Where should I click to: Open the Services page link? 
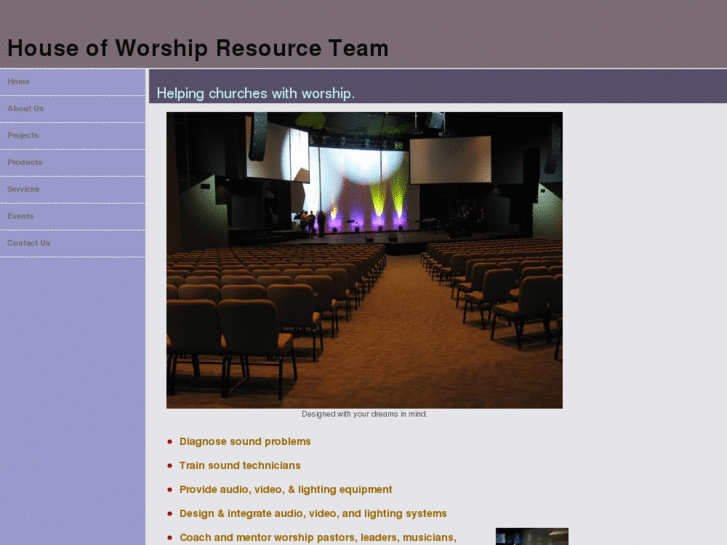23,189
